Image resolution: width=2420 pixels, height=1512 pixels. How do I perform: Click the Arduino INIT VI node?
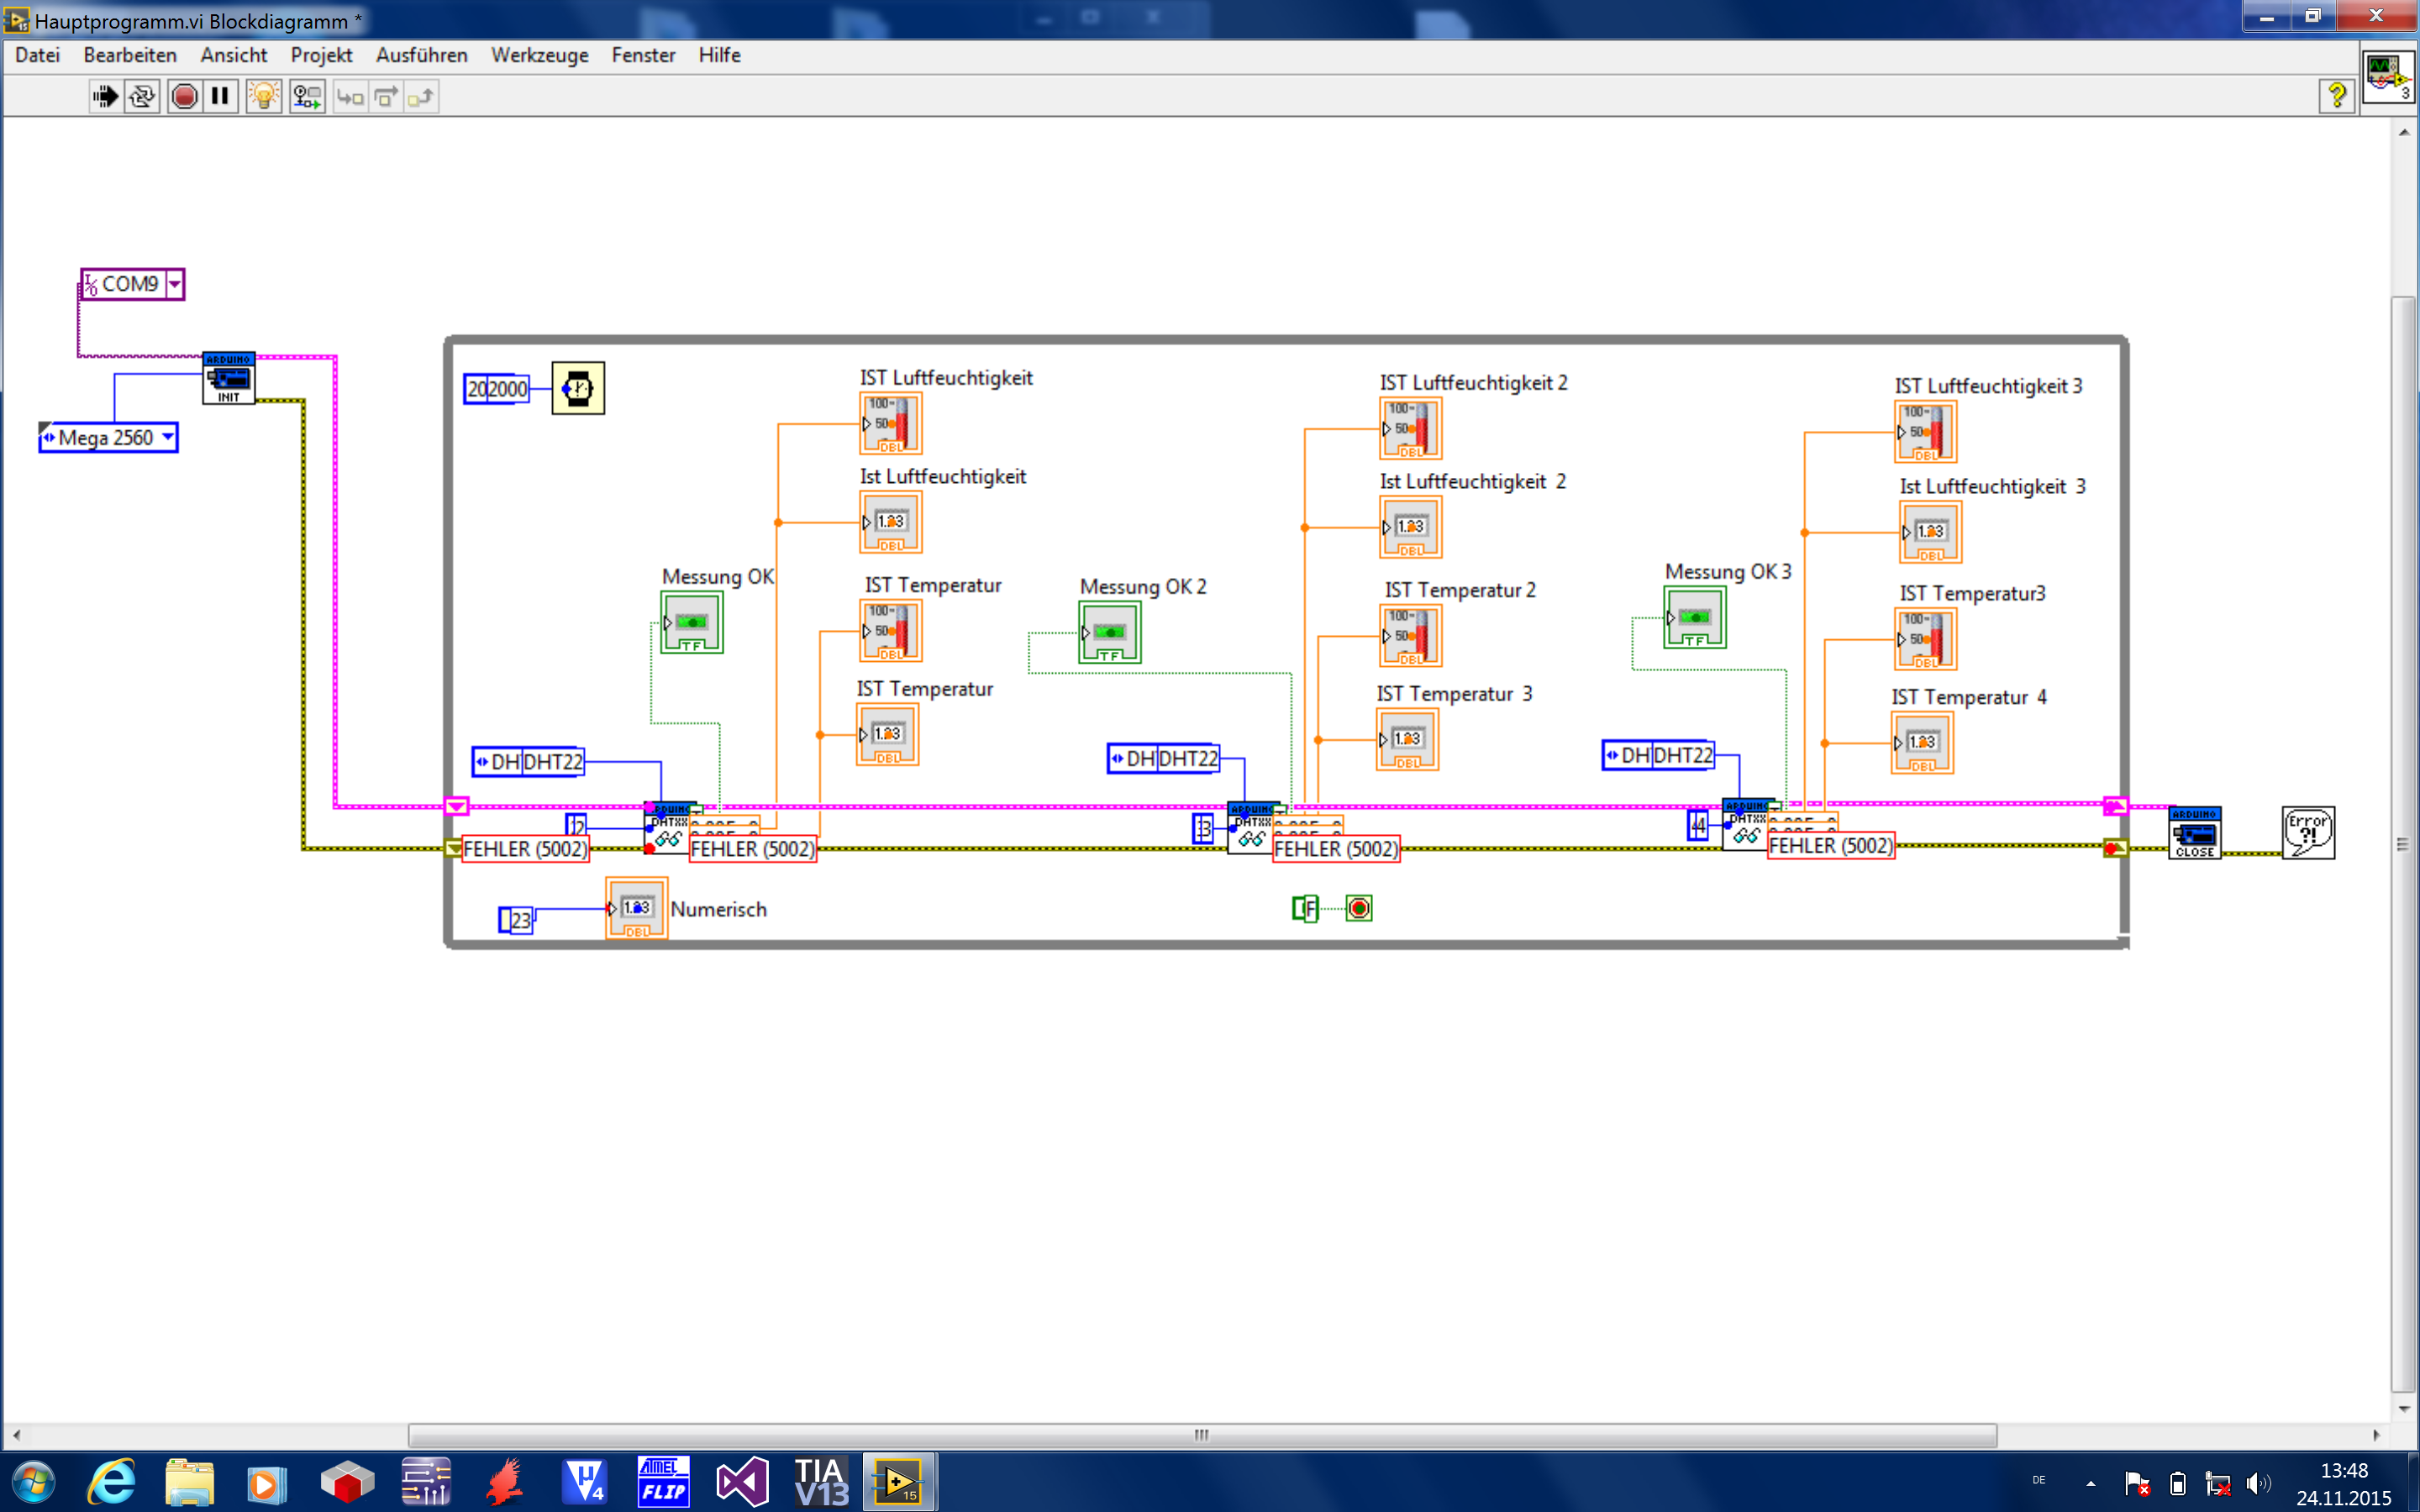pyautogui.click(x=228, y=378)
